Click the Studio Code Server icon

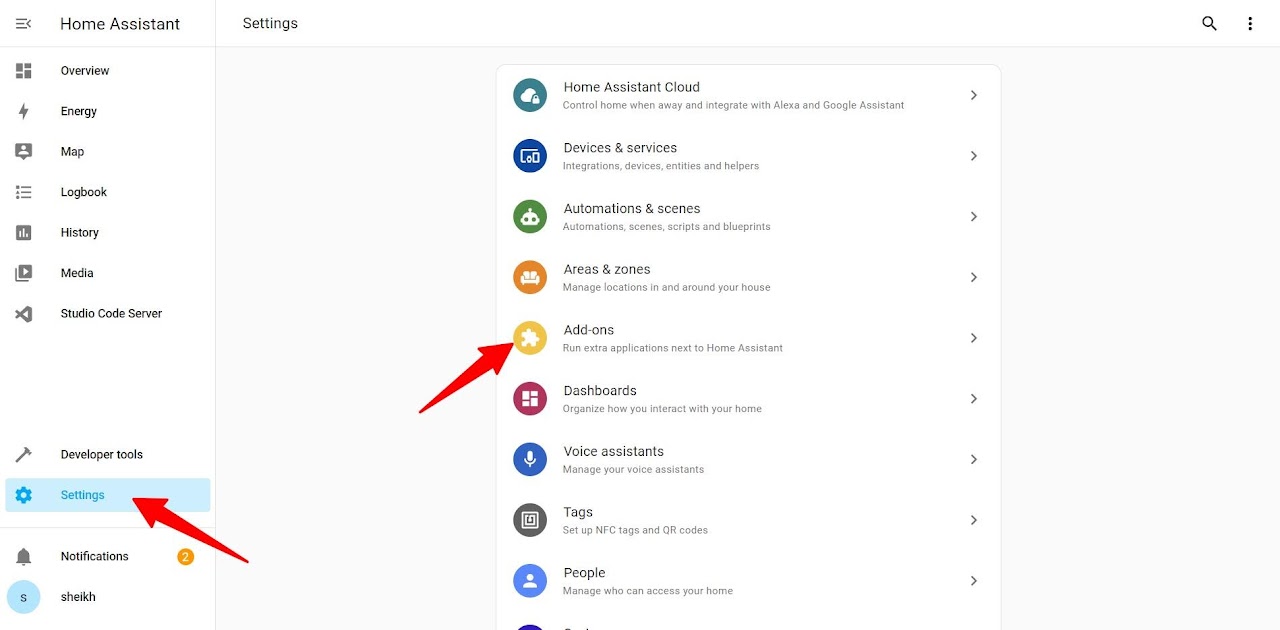24,314
